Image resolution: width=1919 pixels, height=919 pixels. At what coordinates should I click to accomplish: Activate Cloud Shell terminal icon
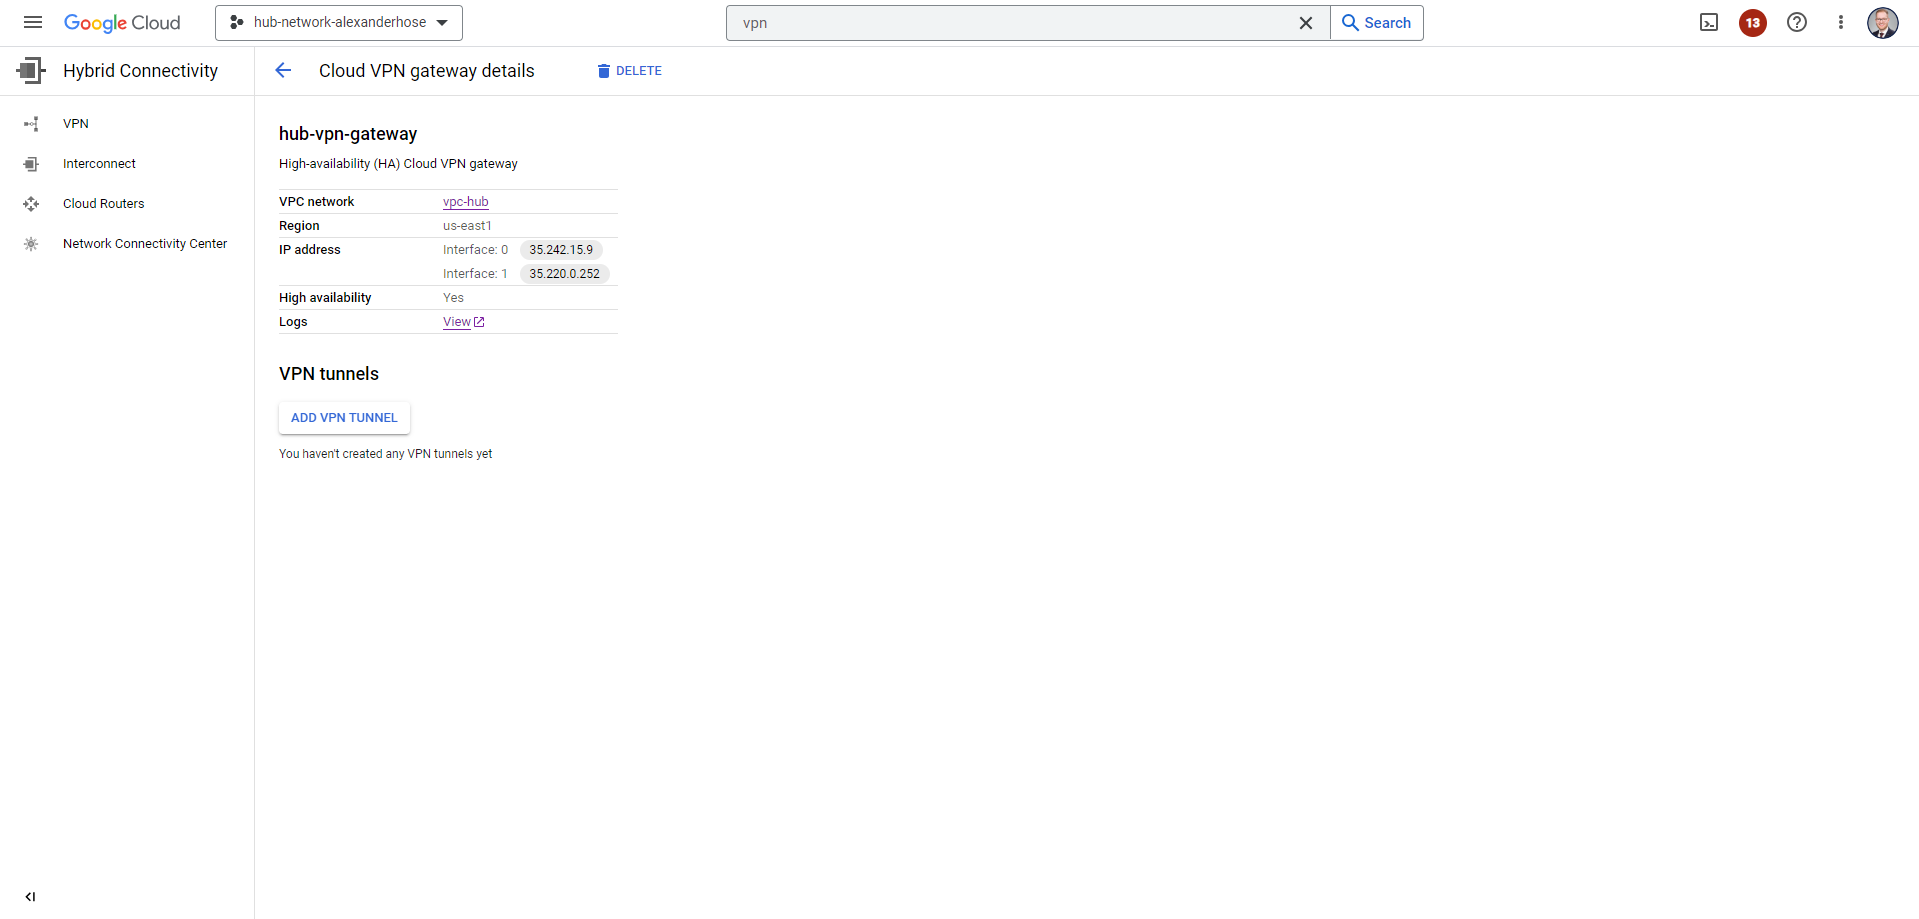click(1709, 22)
